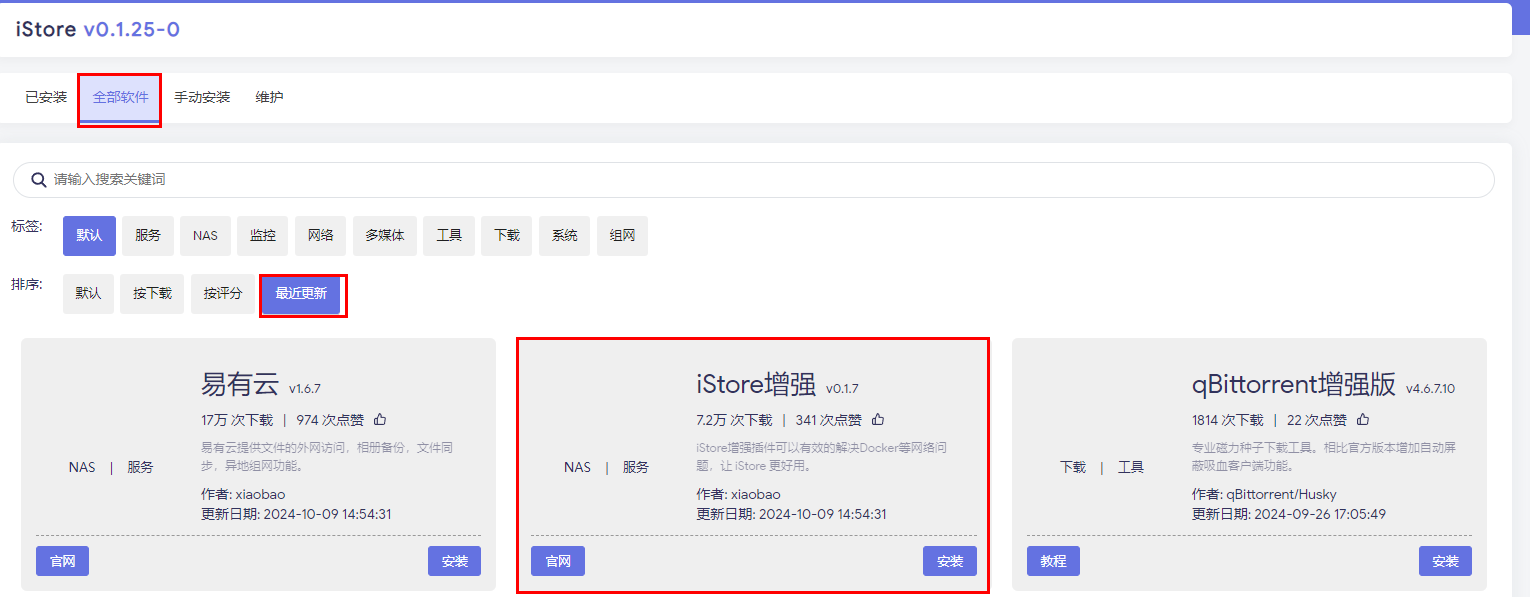Image resolution: width=1530 pixels, height=597 pixels.
Task: Click 1814 次下载 count
Action: 1227,420
